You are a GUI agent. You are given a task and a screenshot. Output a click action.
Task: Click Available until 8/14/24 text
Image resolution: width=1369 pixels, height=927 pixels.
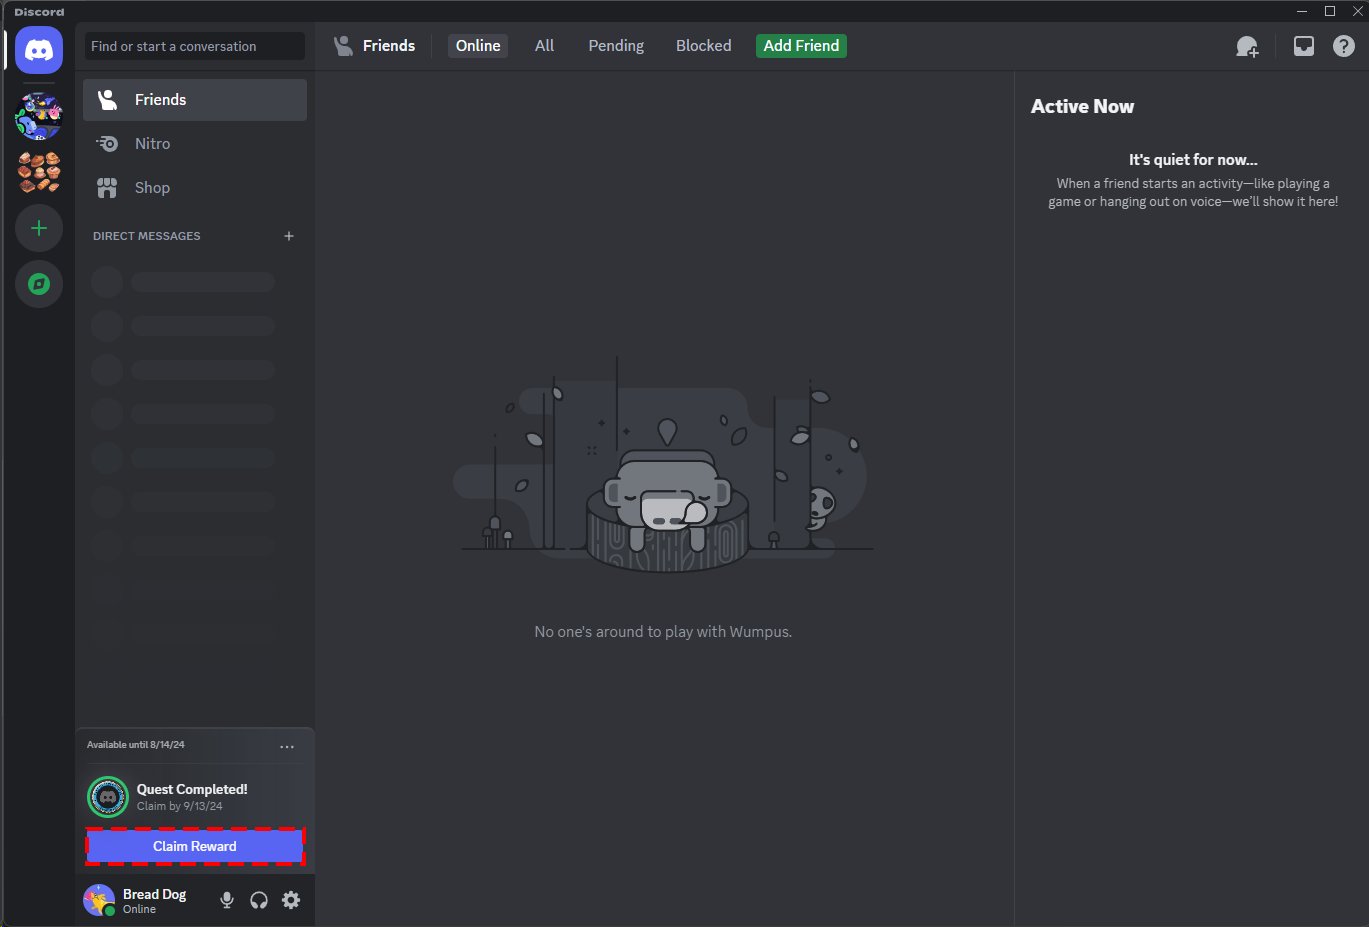pos(136,745)
